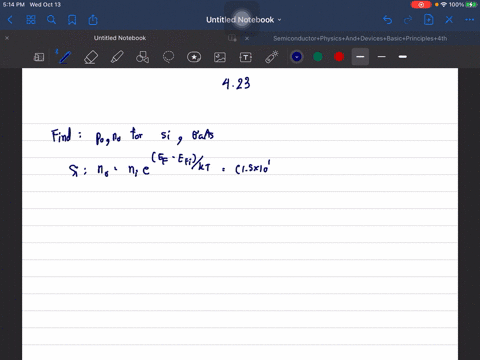This screenshot has width=480, height=360.
Task: Select the thick third stroke thickness
Action: [403, 57]
